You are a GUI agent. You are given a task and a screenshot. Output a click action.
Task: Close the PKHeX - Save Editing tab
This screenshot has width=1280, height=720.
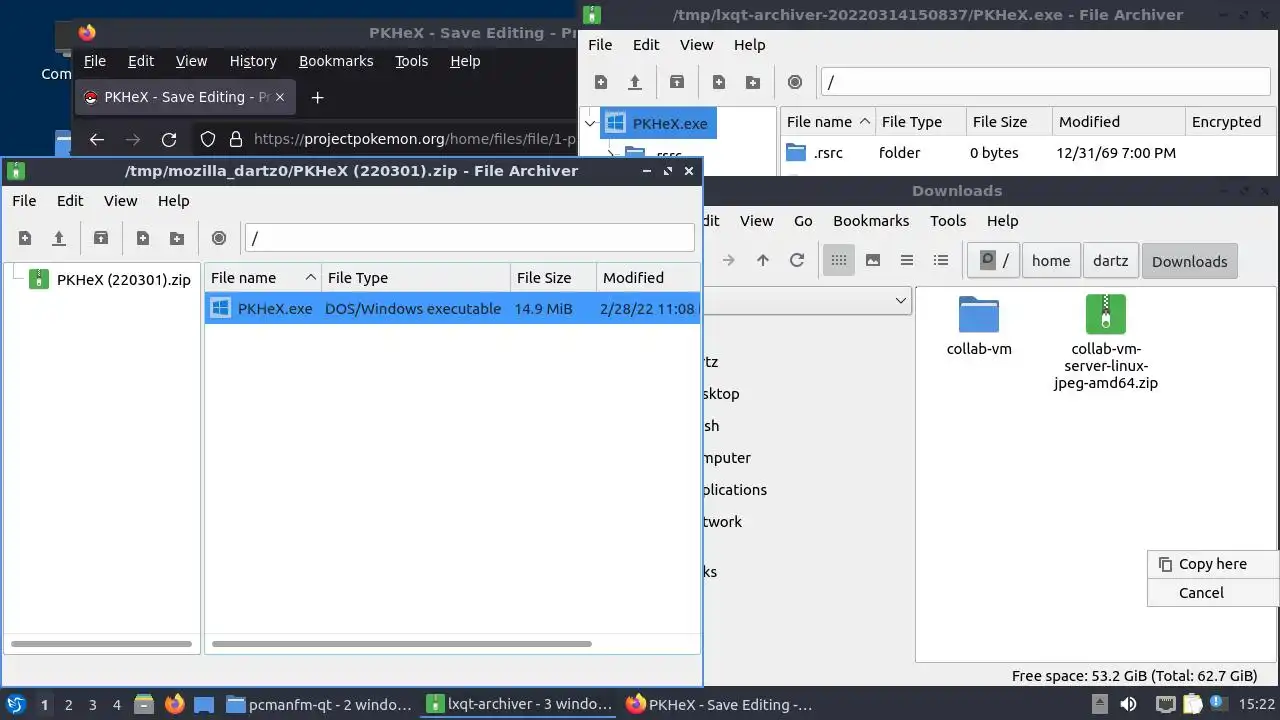(x=280, y=97)
